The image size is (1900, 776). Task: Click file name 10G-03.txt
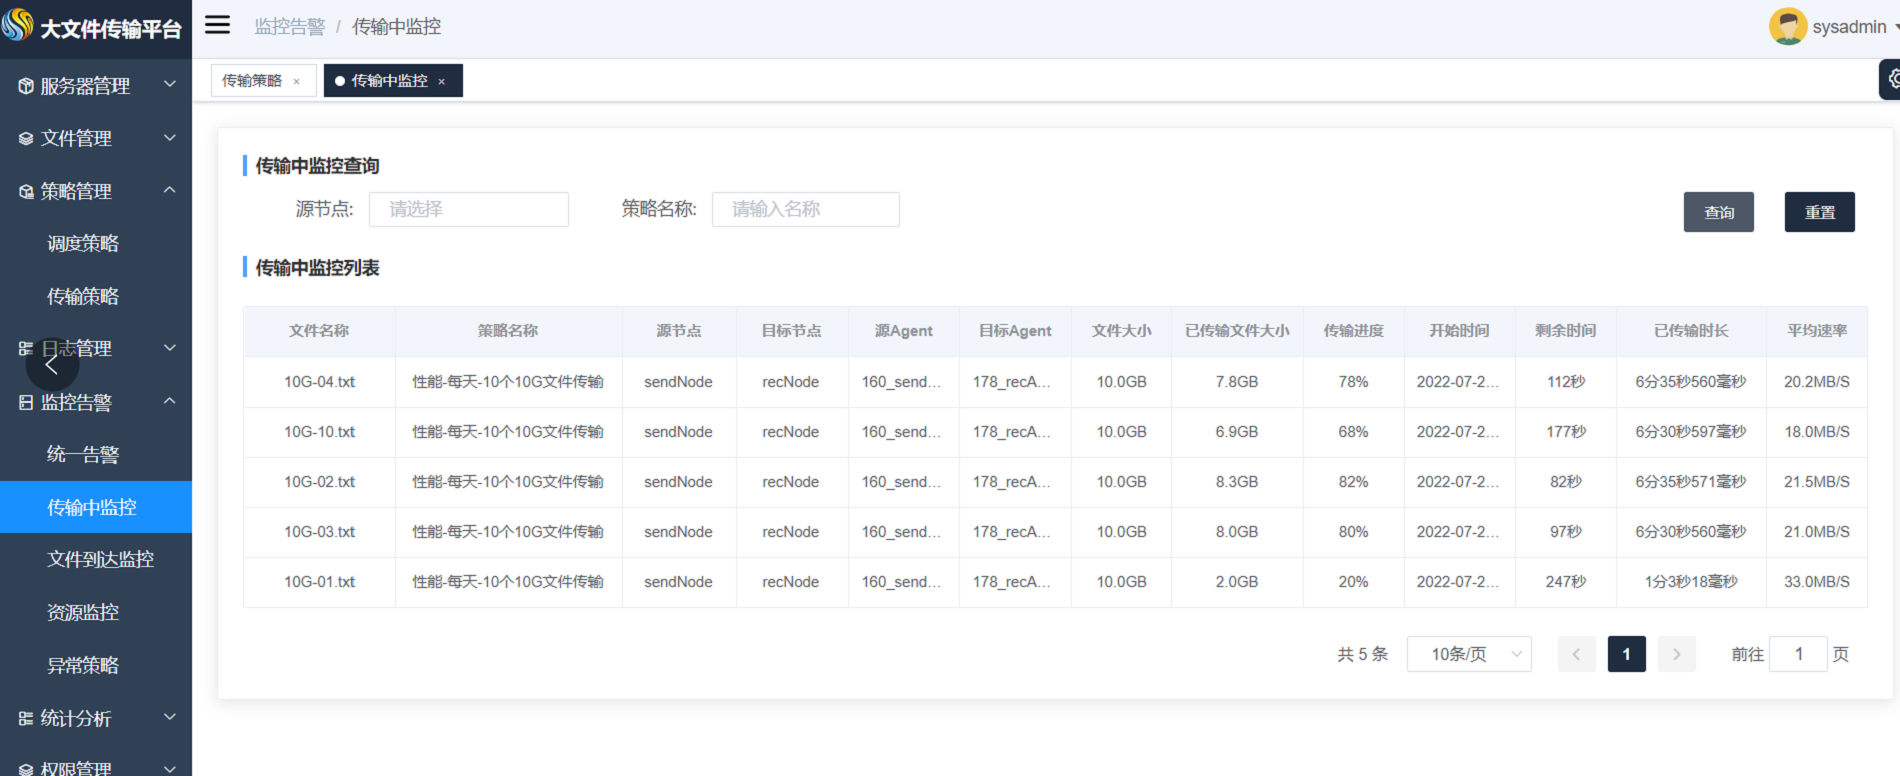pos(319,532)
